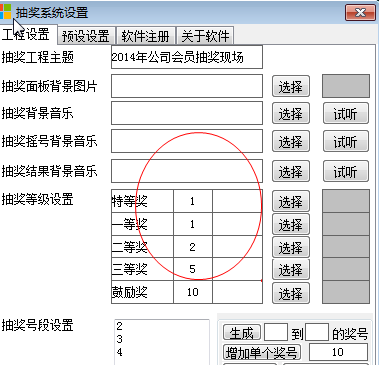The width and height of the screenshot is (379, 365).
Task: Click 选择 for 抽奖背景音乐
Action: pyautogui.click(x=291, y=114)
